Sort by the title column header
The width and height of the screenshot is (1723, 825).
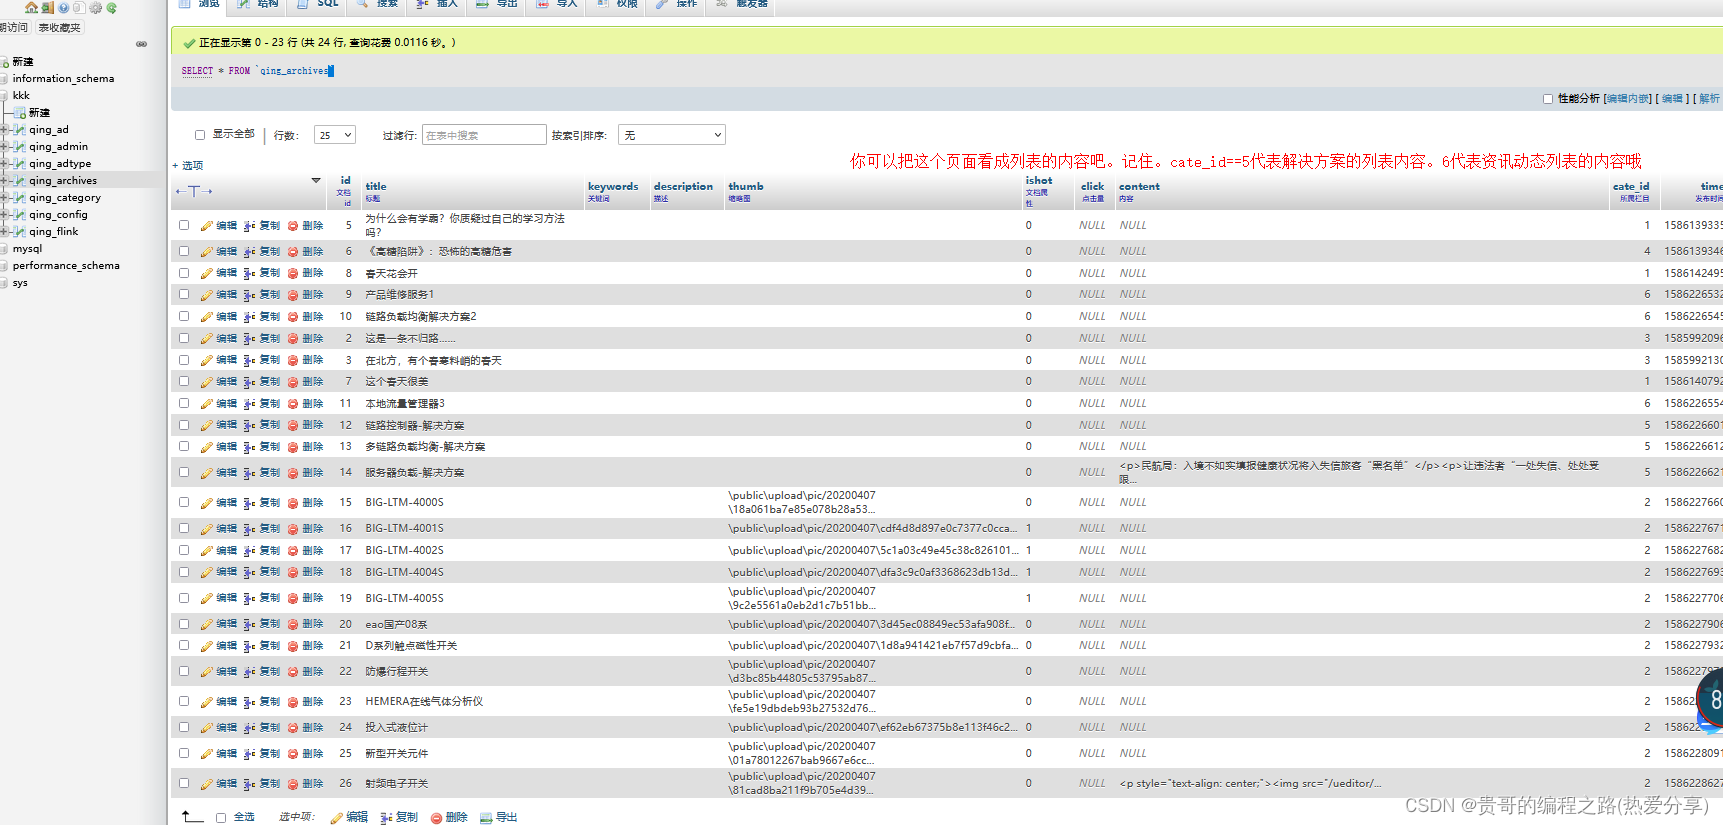click(376, 186)
